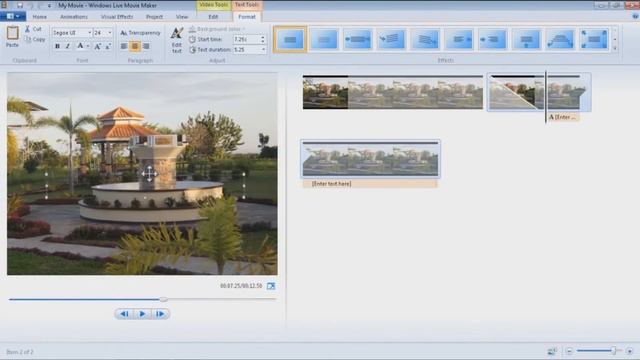Select the third text effect thumbnail
This screenshot has height=360, width=640.
(357, 40)
